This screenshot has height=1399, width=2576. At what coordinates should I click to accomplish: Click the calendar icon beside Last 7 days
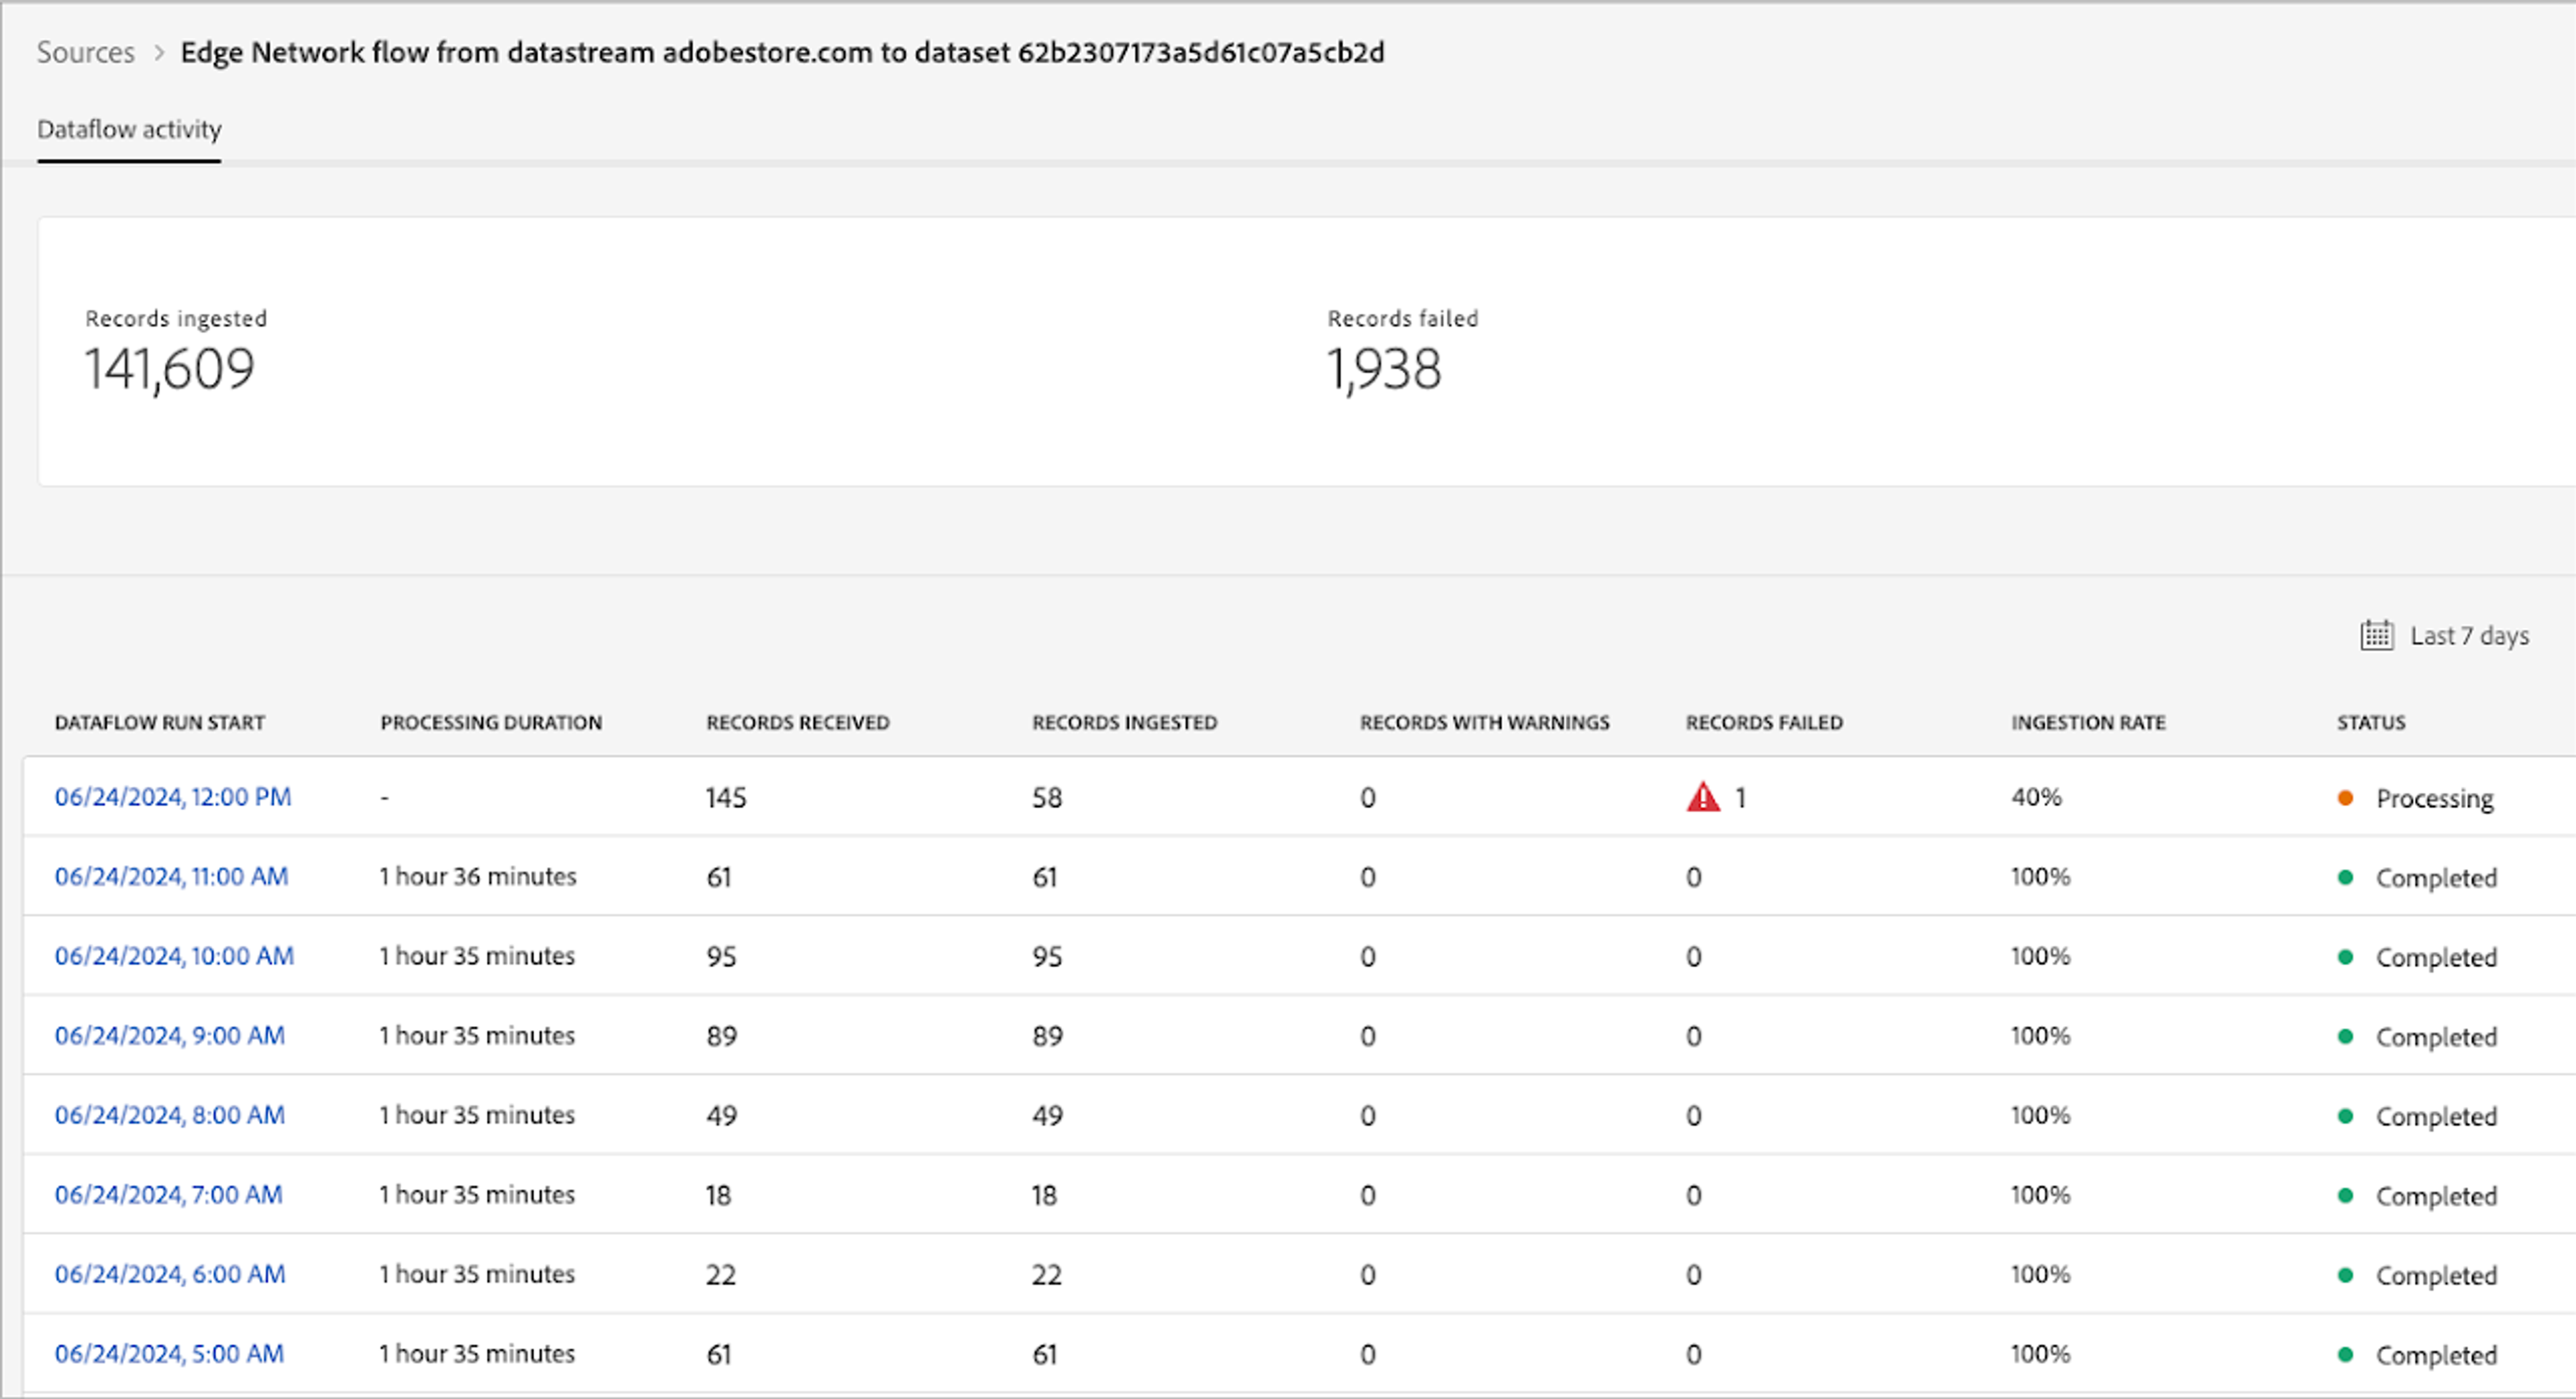2376,636
